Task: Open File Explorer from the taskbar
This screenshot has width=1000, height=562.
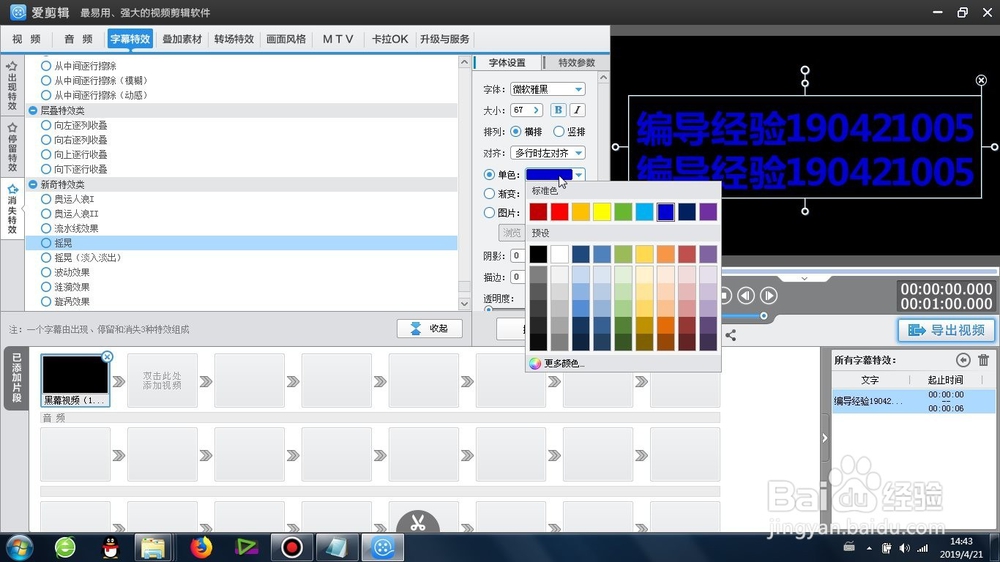Action: point(153,547)
